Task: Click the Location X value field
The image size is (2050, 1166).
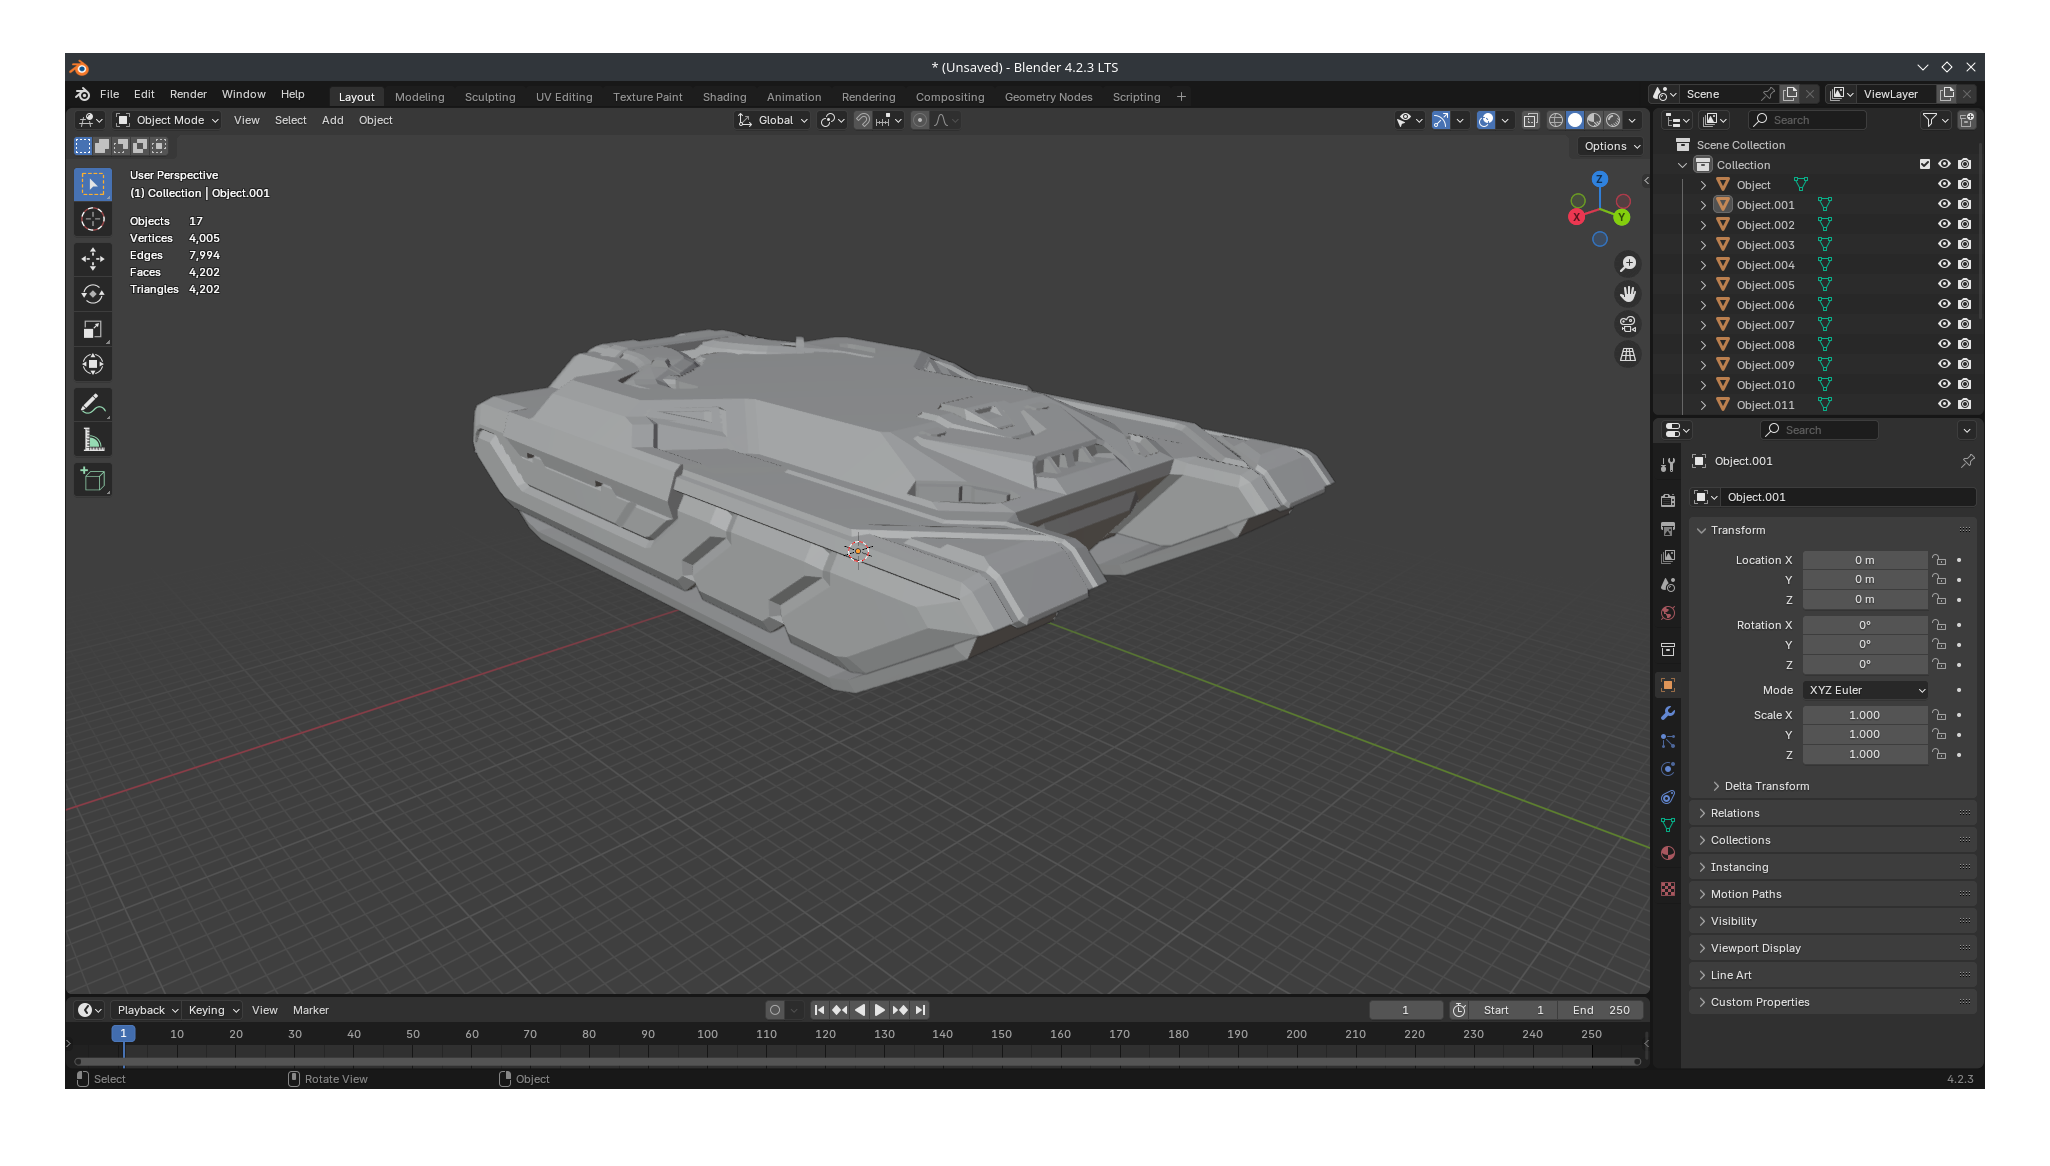Action: [x=1864, y=560]
